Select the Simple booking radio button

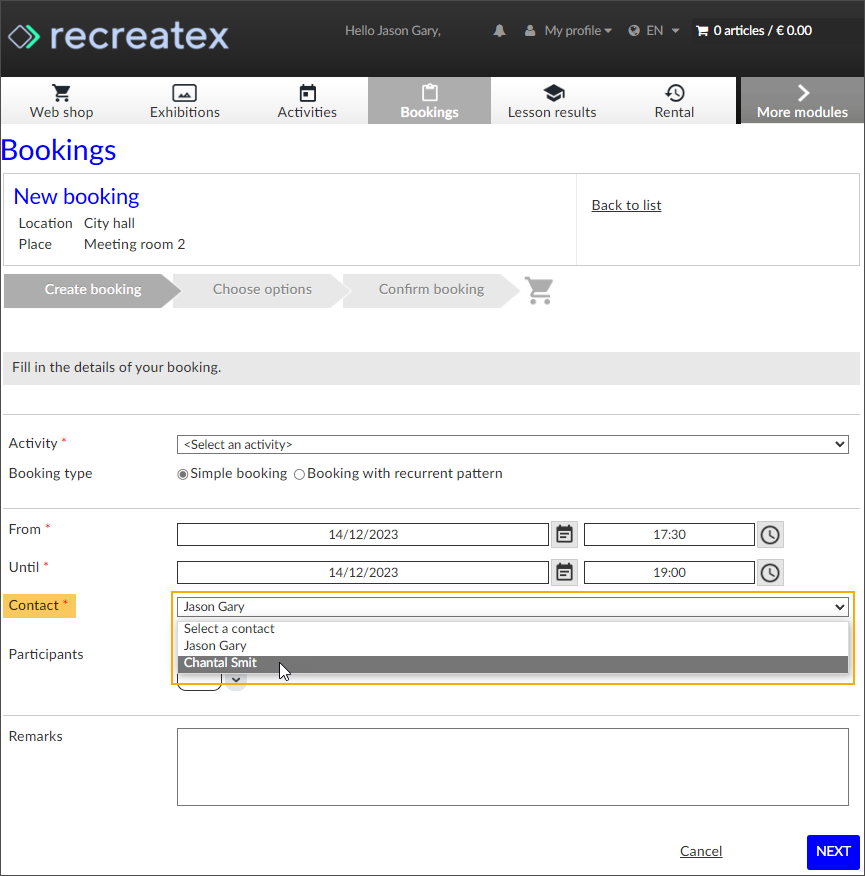pyautogui.click(x=182, y=473)
